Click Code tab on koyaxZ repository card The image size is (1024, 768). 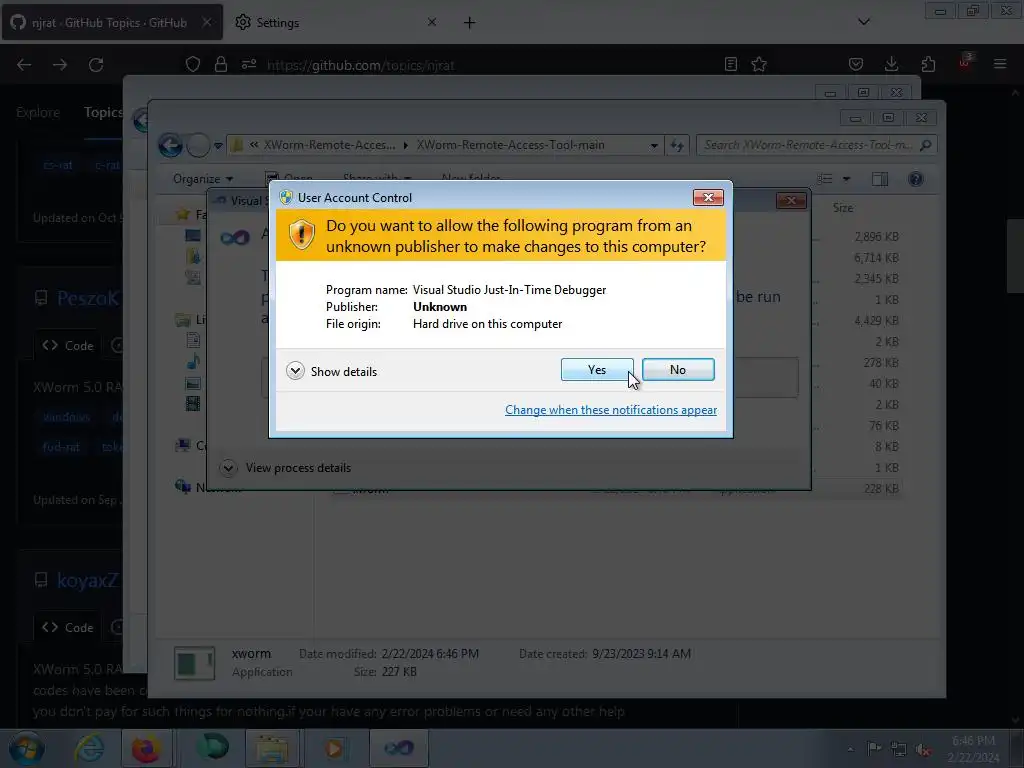tap(68, 628)
